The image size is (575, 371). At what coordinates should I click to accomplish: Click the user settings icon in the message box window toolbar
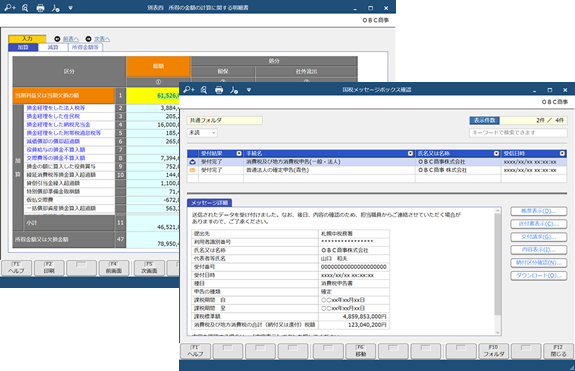234,89
